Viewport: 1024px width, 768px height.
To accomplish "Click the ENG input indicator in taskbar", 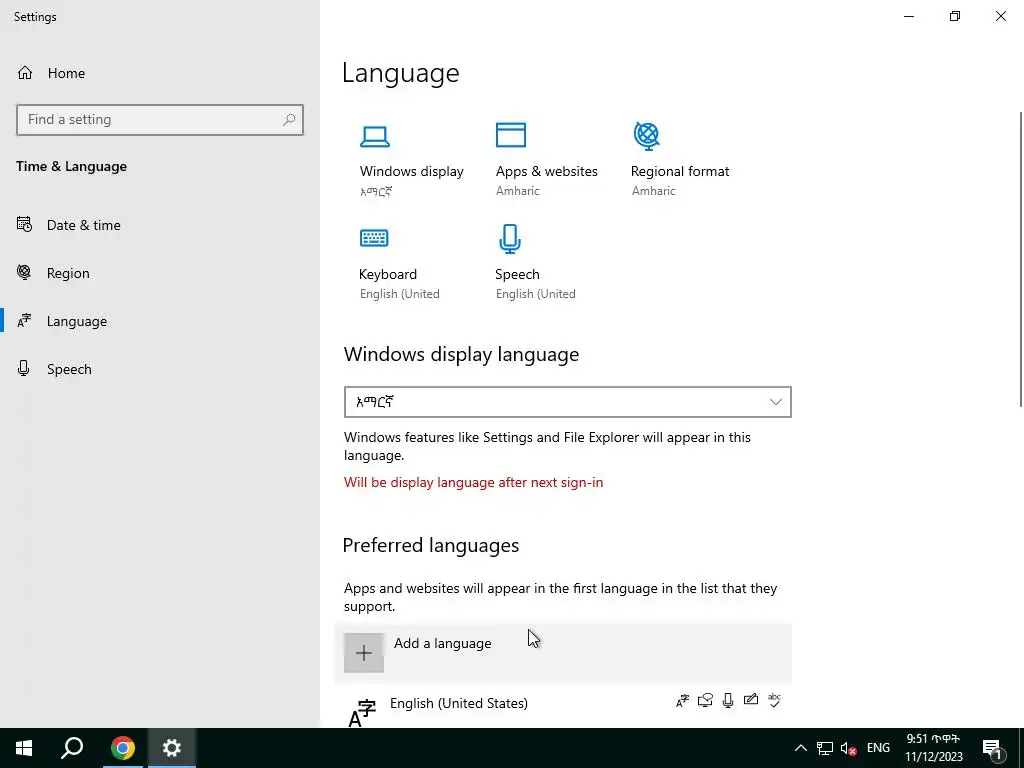I will click(878, 748).
